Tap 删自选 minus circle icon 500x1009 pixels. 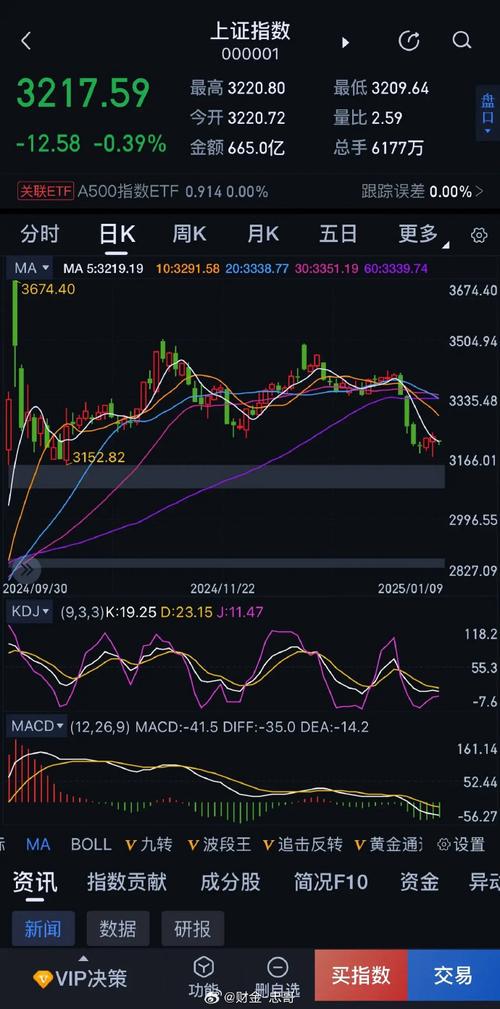[x=277, y=967]
